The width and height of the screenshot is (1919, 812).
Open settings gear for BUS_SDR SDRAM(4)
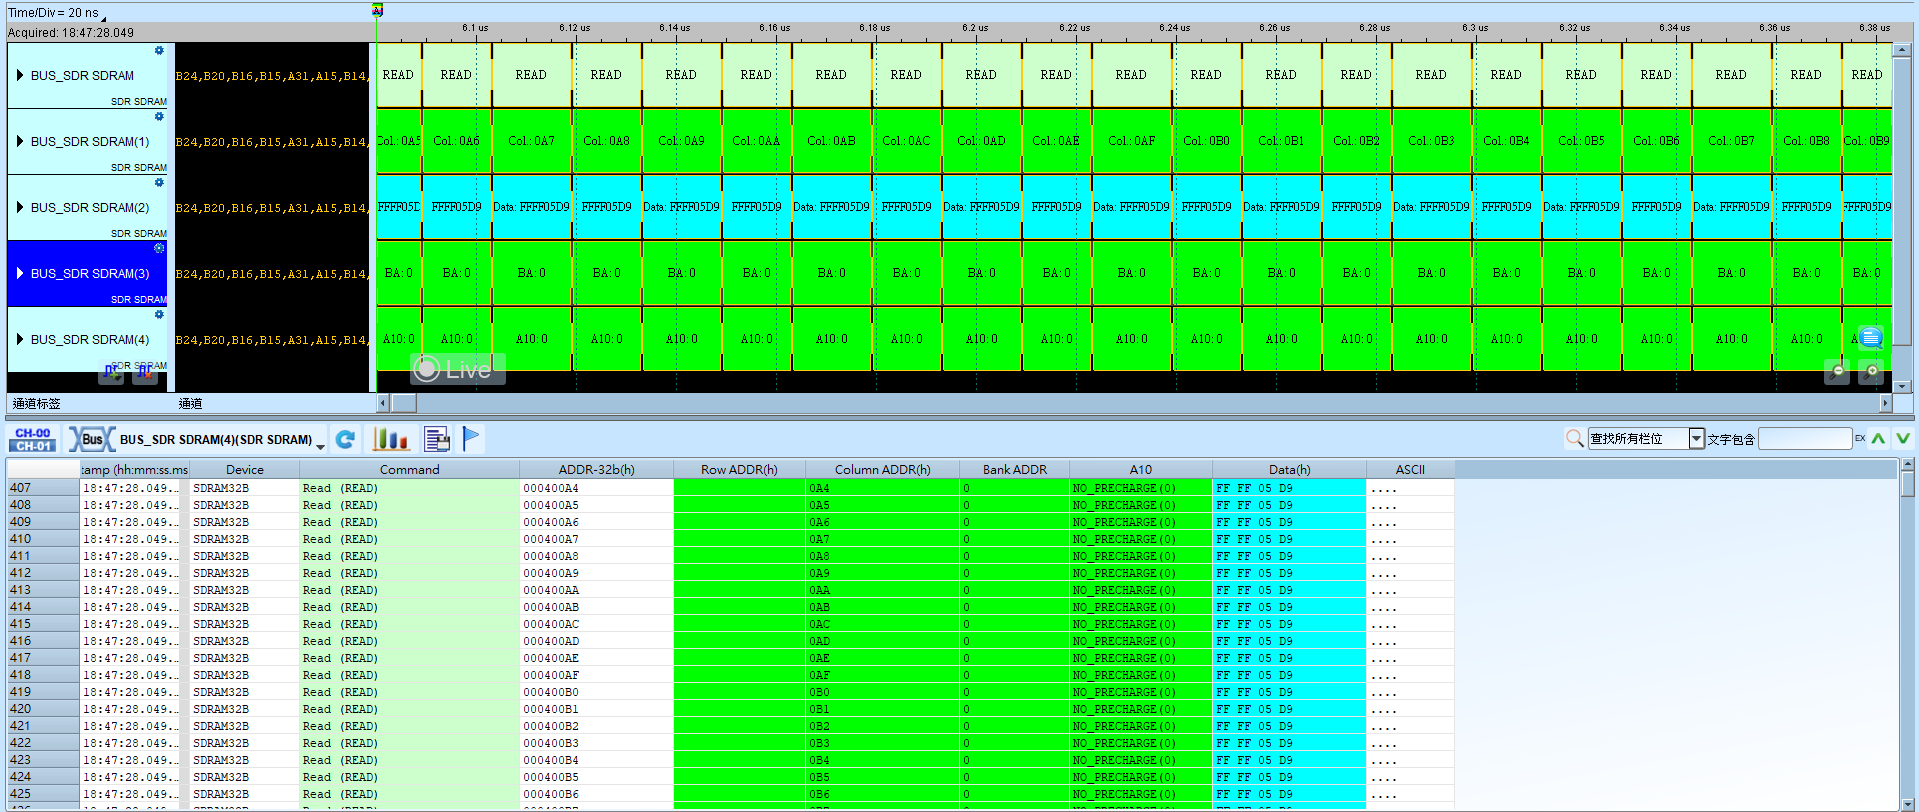pos(159,314)
